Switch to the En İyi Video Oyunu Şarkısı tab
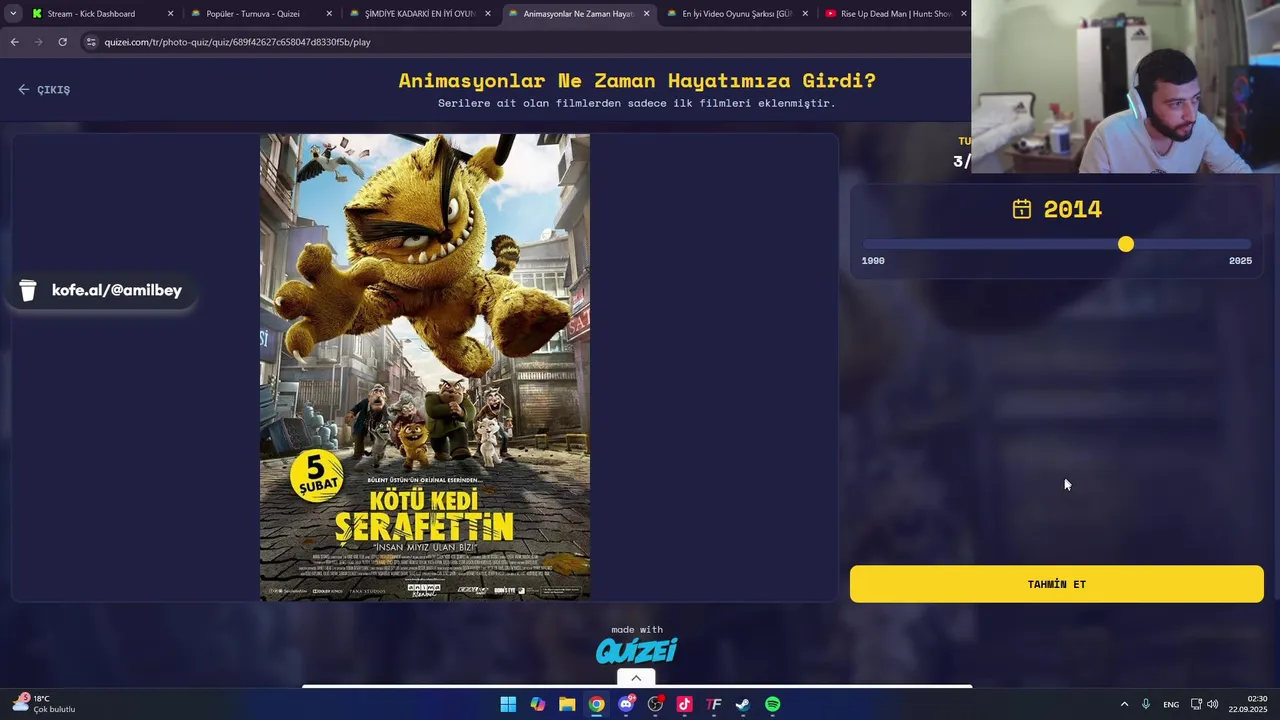Screen dimensions: 1280x720 tap(737, 14)
